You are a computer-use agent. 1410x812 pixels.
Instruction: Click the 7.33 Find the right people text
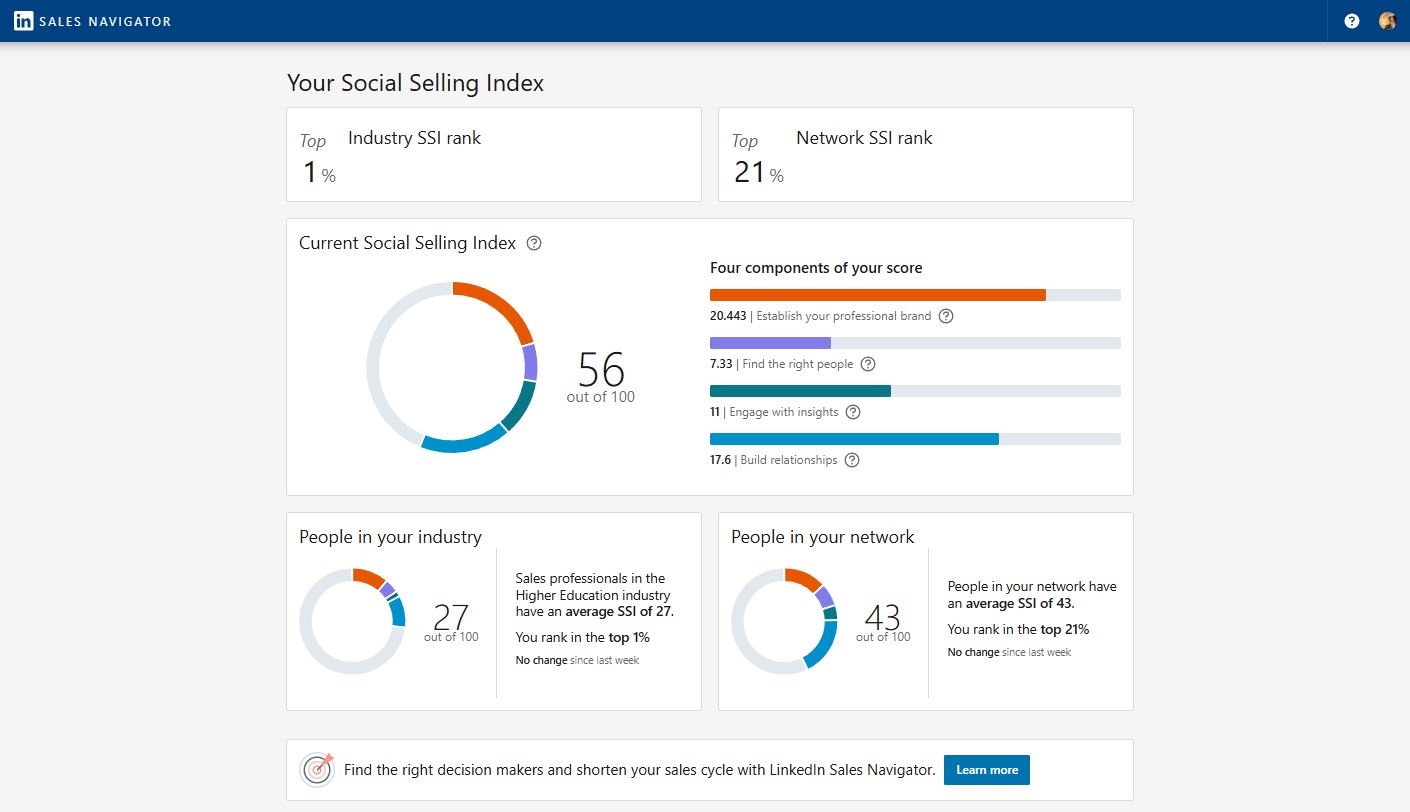[781, 364]
